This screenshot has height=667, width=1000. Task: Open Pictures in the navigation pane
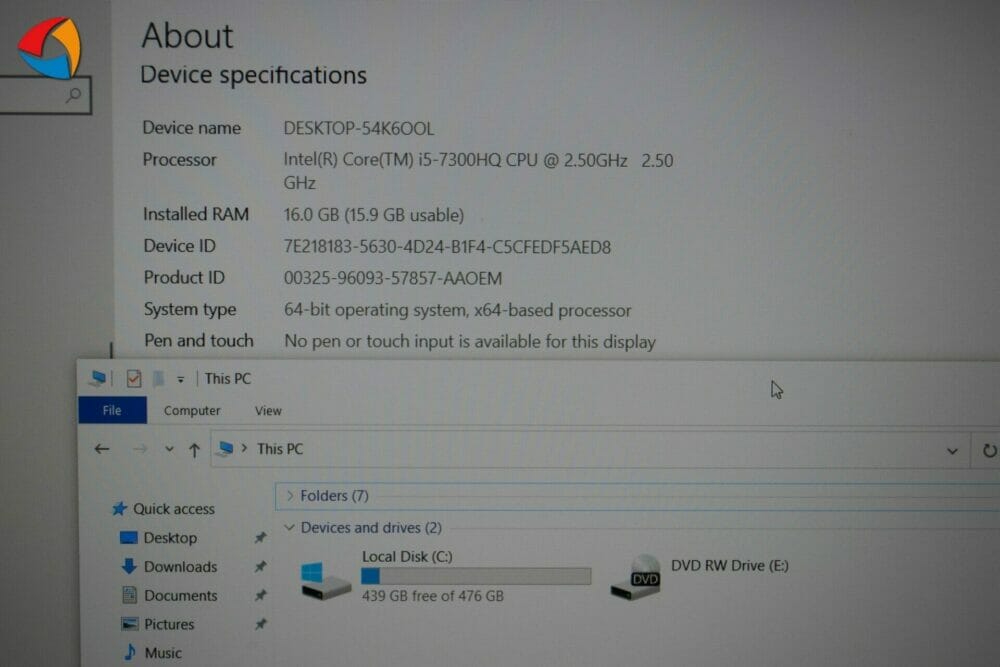tap(169, 624)
